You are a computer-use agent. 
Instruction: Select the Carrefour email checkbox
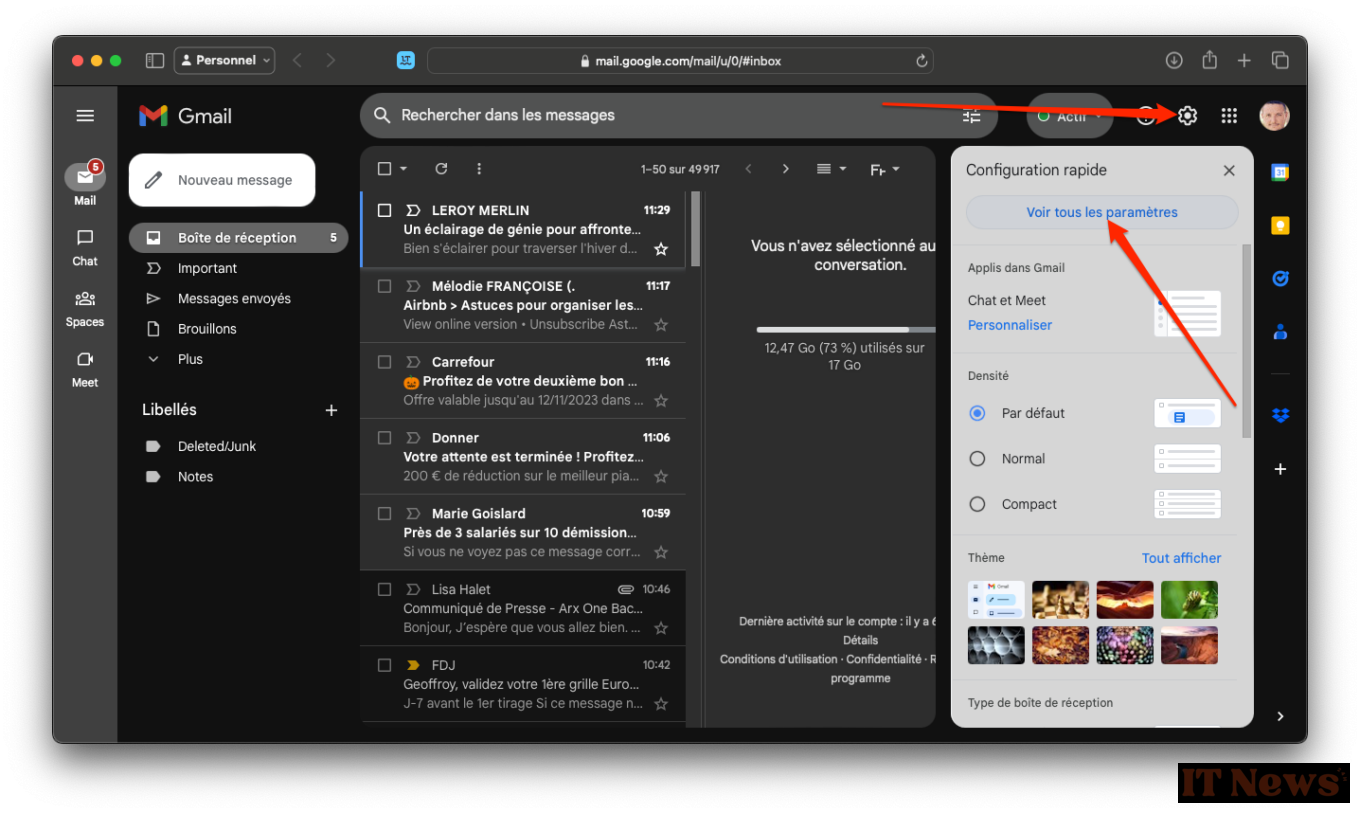tap(384, 362)
